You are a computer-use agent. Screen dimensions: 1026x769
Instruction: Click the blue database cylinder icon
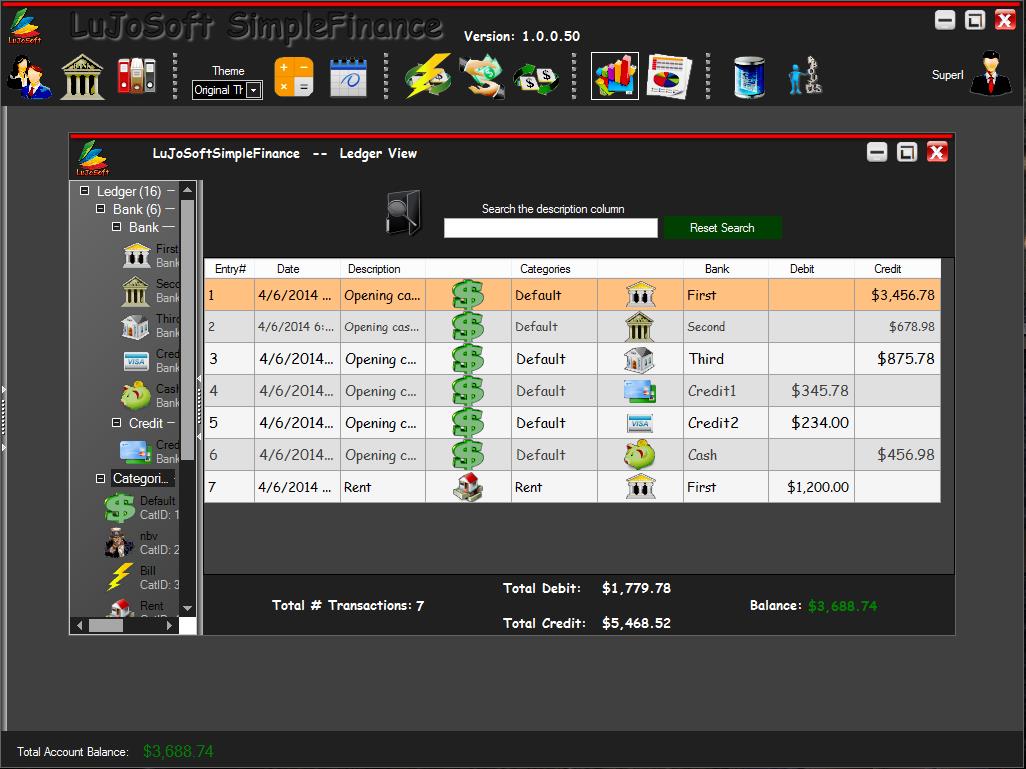tap(749, 77)
